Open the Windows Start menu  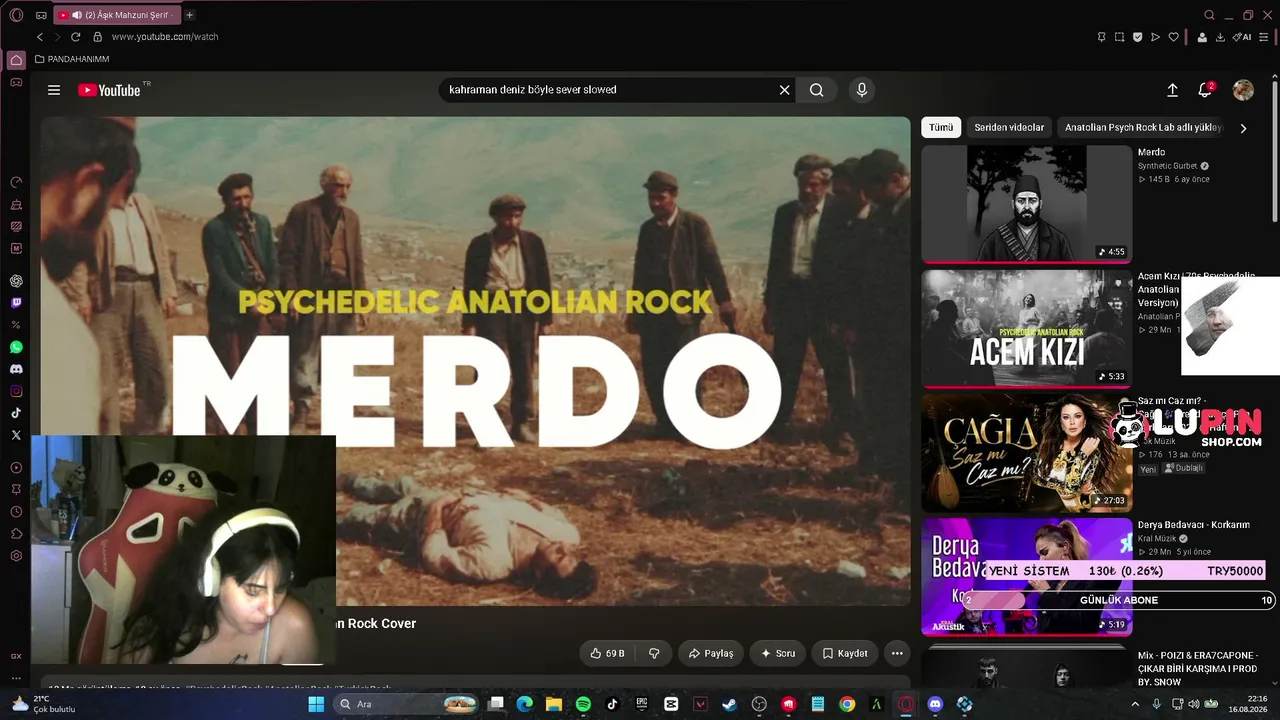point(316,704)
